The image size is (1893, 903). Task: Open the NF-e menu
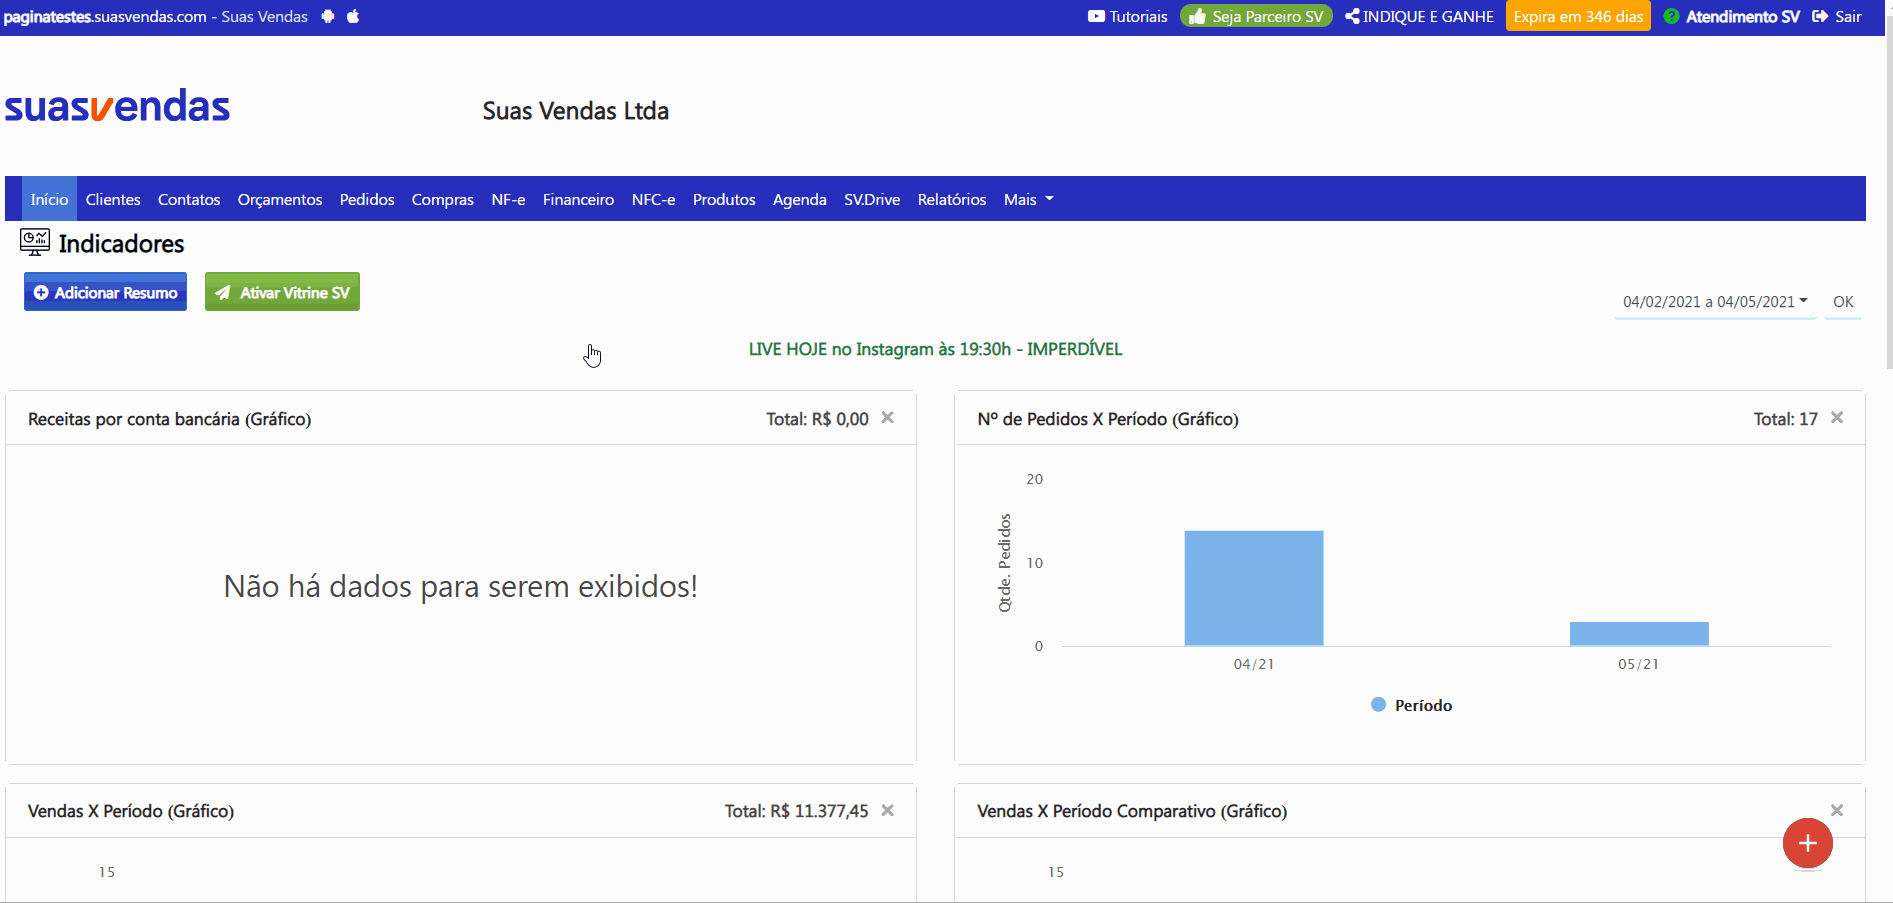pos(508,199)
